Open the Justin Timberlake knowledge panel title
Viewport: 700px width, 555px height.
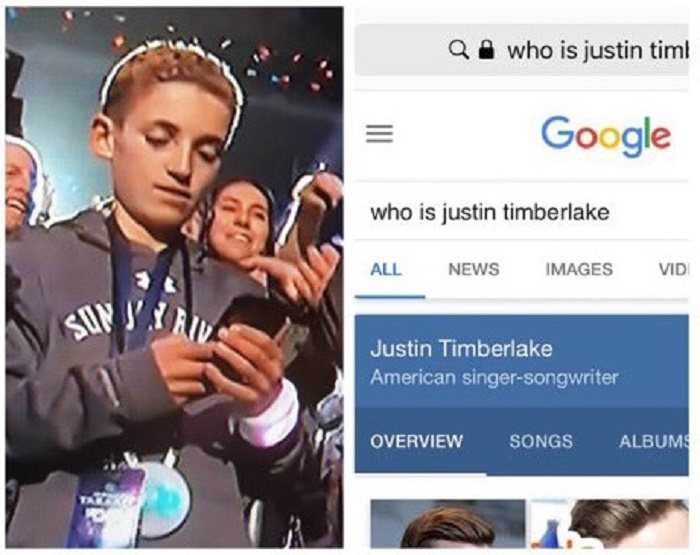pyautogui.click(x=461, y=348)
